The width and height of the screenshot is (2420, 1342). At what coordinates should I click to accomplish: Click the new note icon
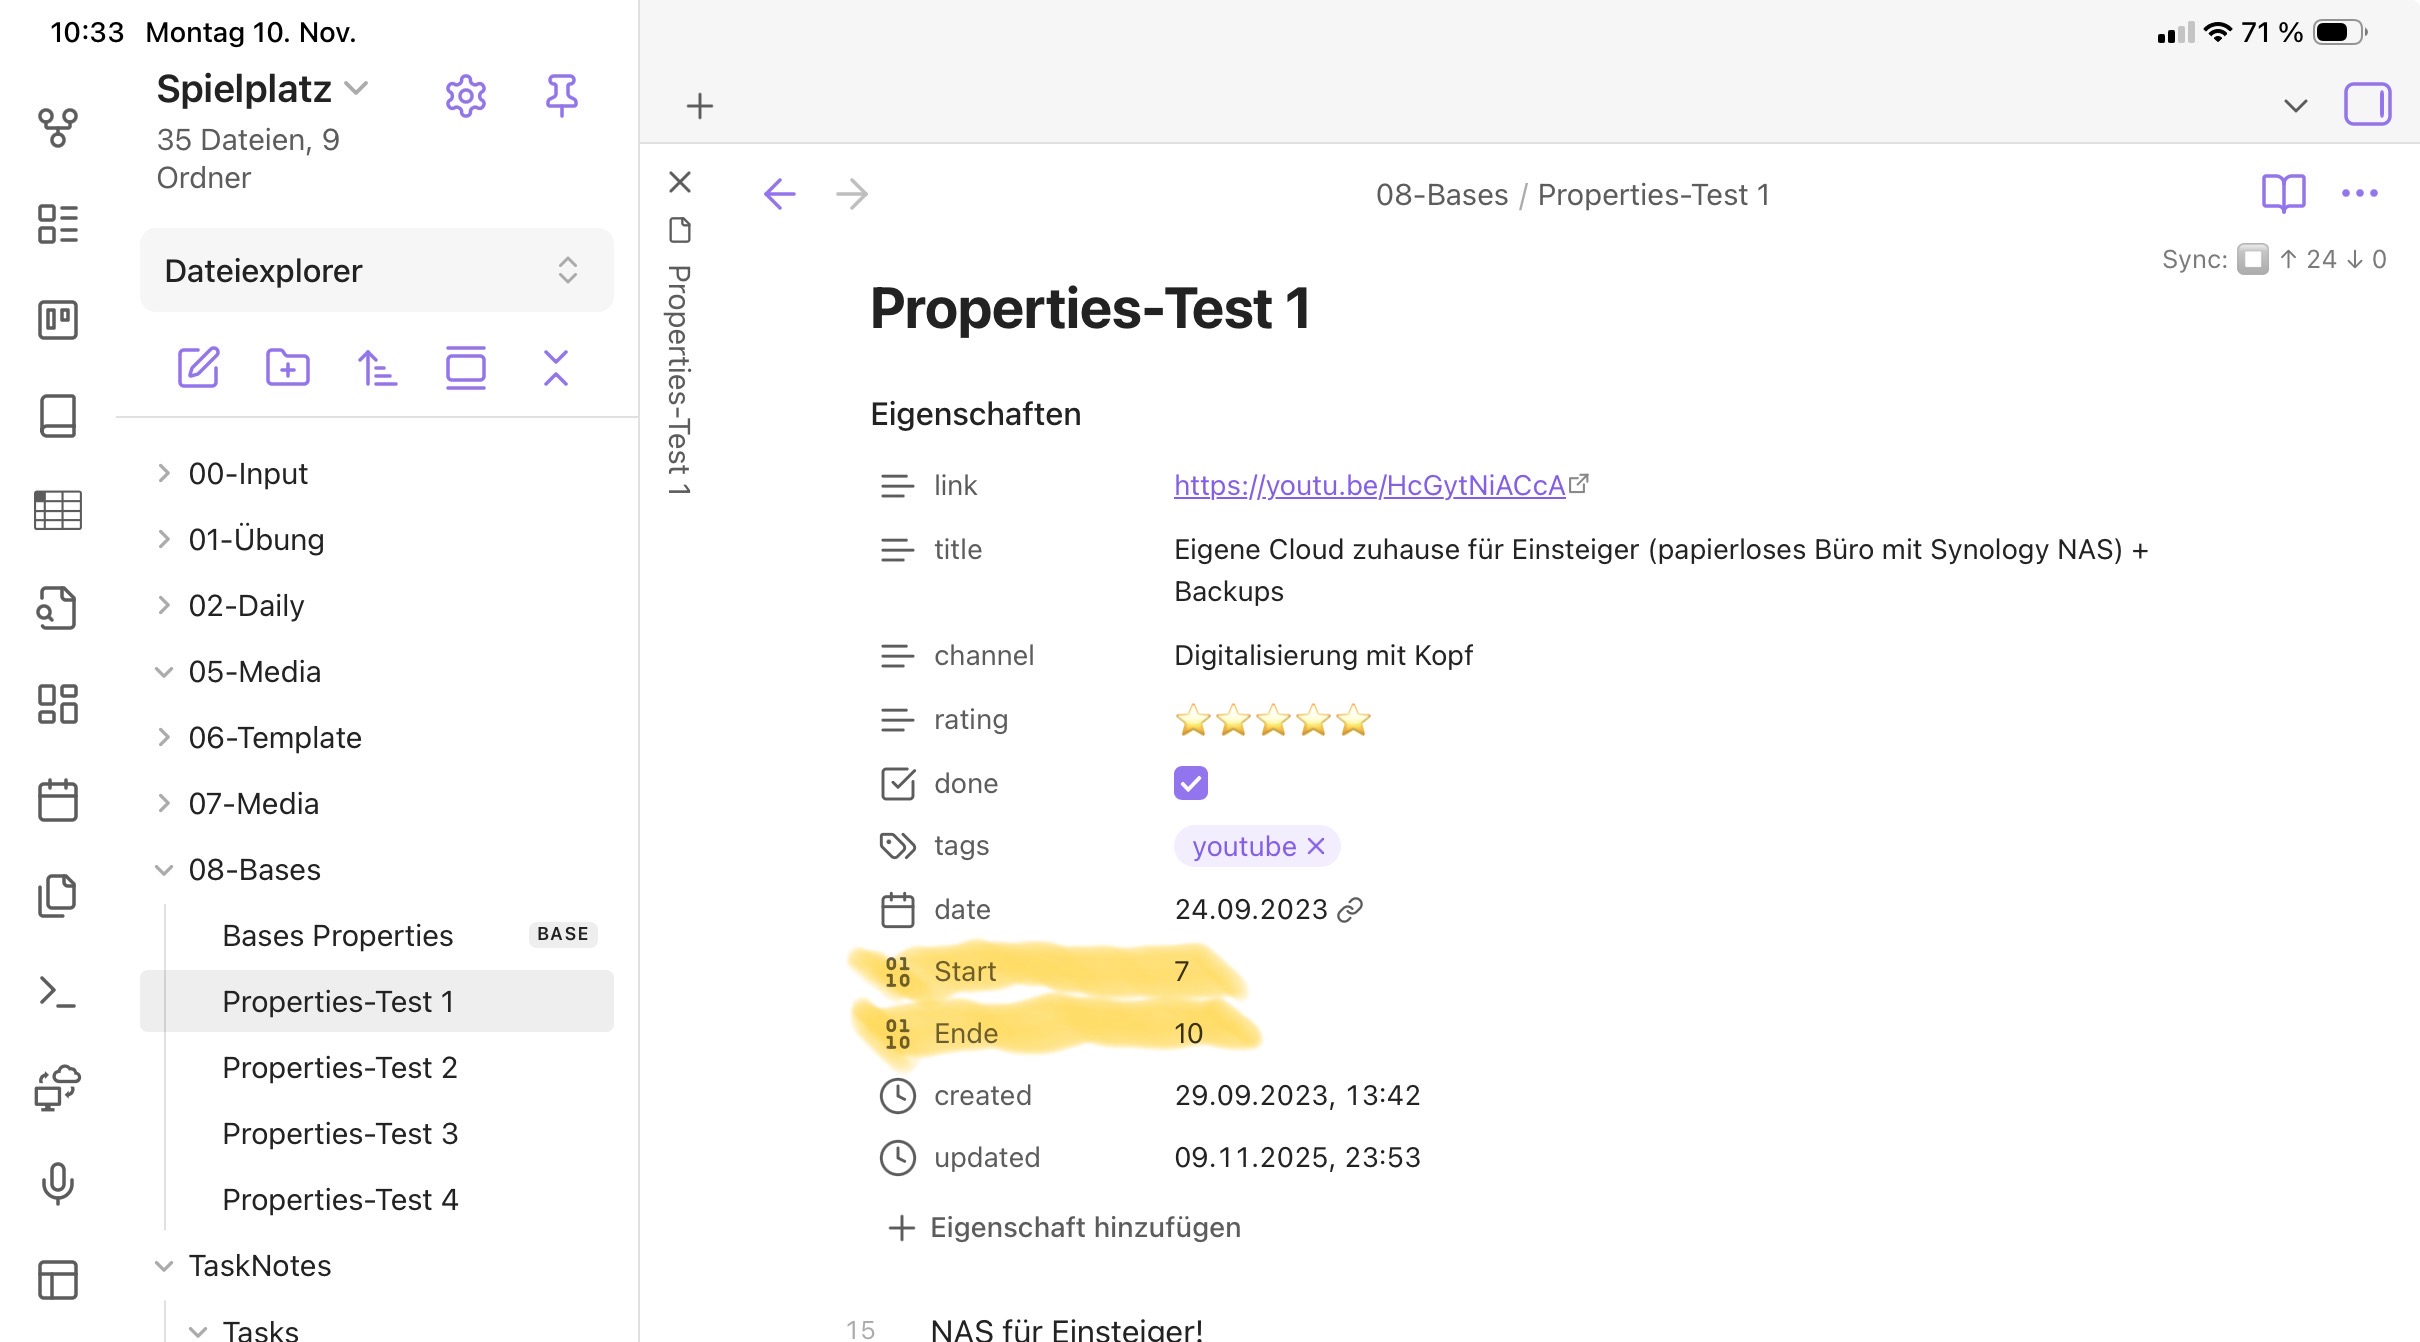198,368
